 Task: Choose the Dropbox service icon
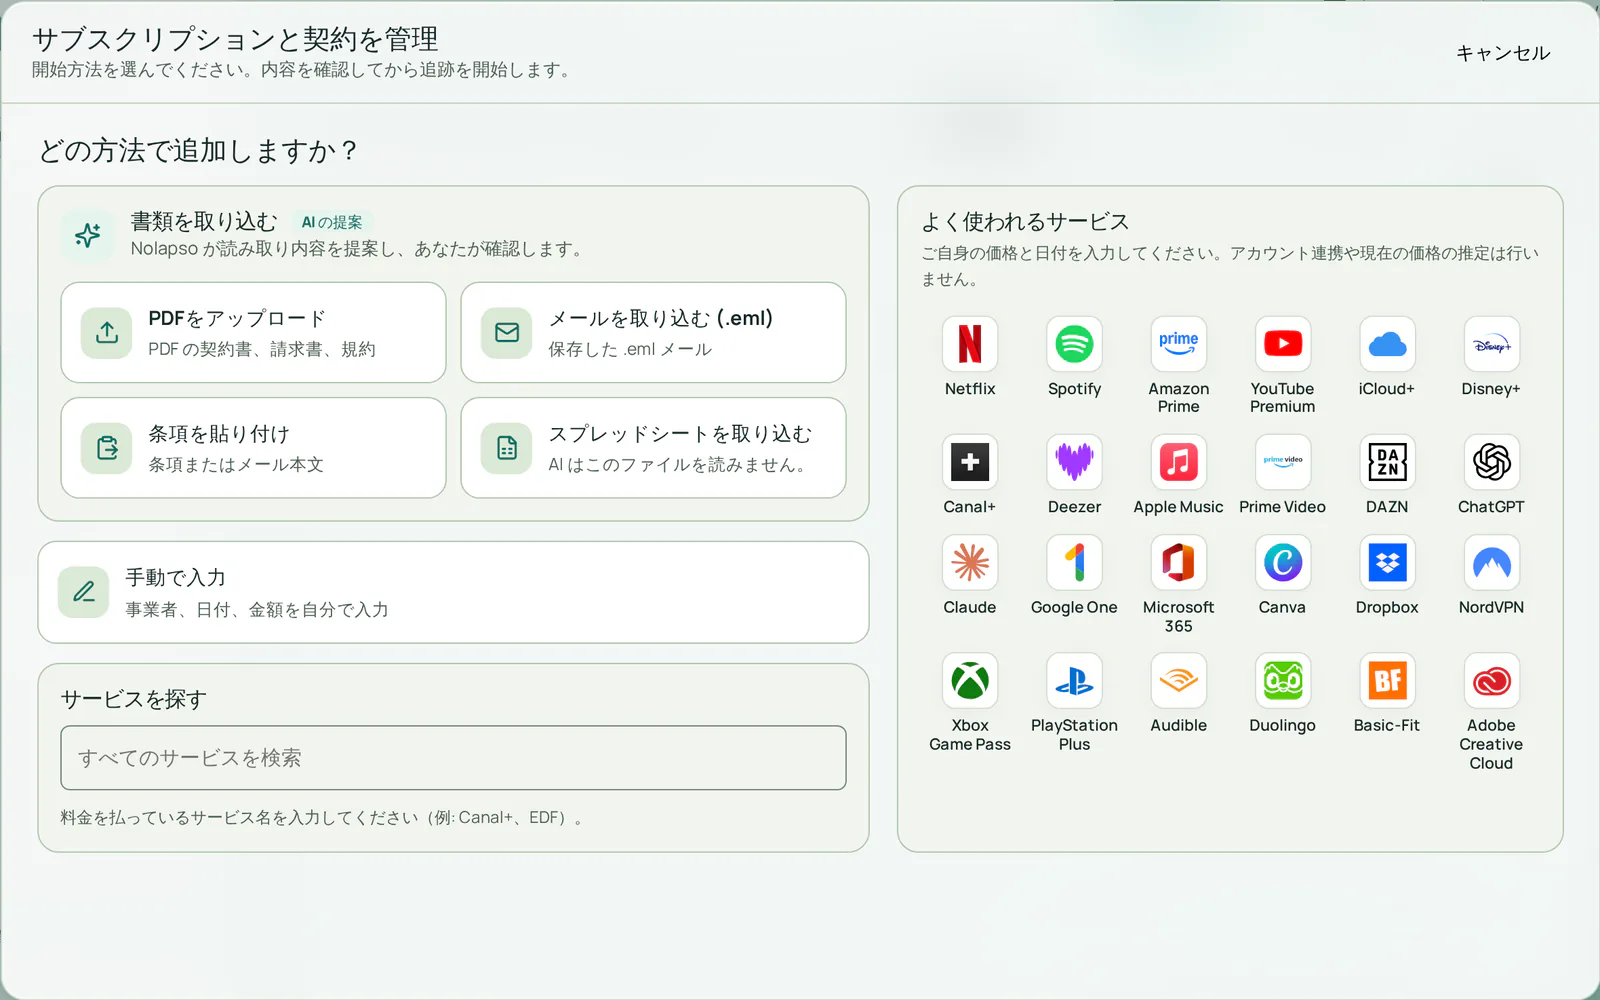[1387, 562]
